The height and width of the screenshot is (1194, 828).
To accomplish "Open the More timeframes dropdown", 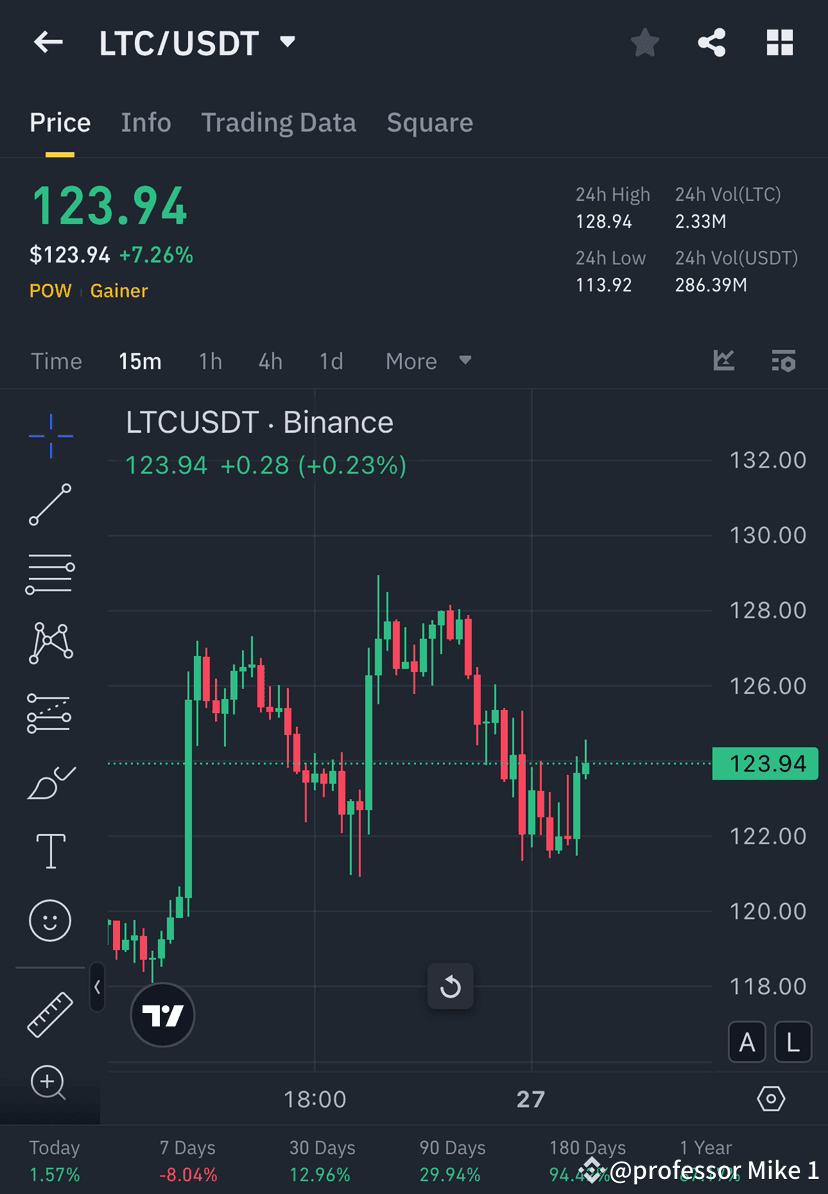I will (x=428, y=361).
